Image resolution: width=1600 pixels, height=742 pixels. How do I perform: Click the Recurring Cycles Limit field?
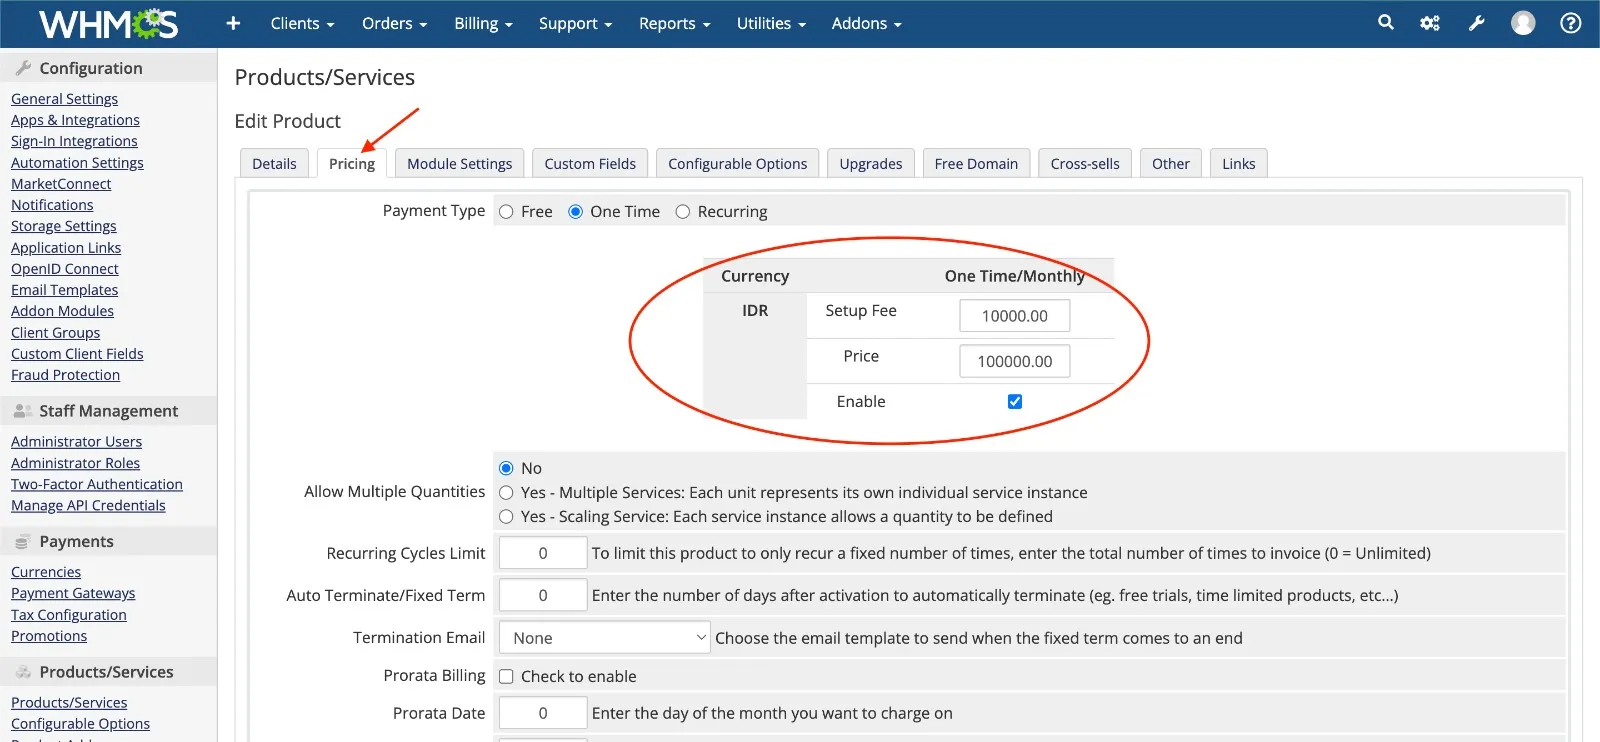543,553
